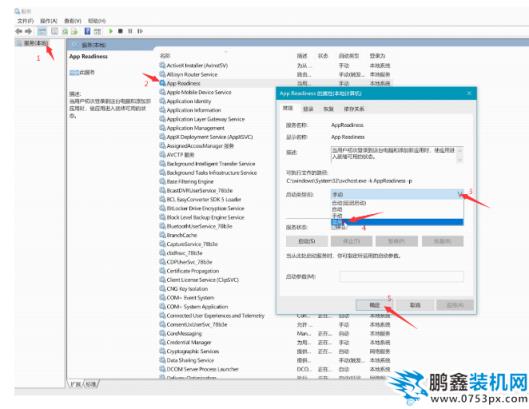Image resolution: width=529 pixels, height=409 pixels.
Task: Click the OK button in properties dialog
Action: click(374, 305)
